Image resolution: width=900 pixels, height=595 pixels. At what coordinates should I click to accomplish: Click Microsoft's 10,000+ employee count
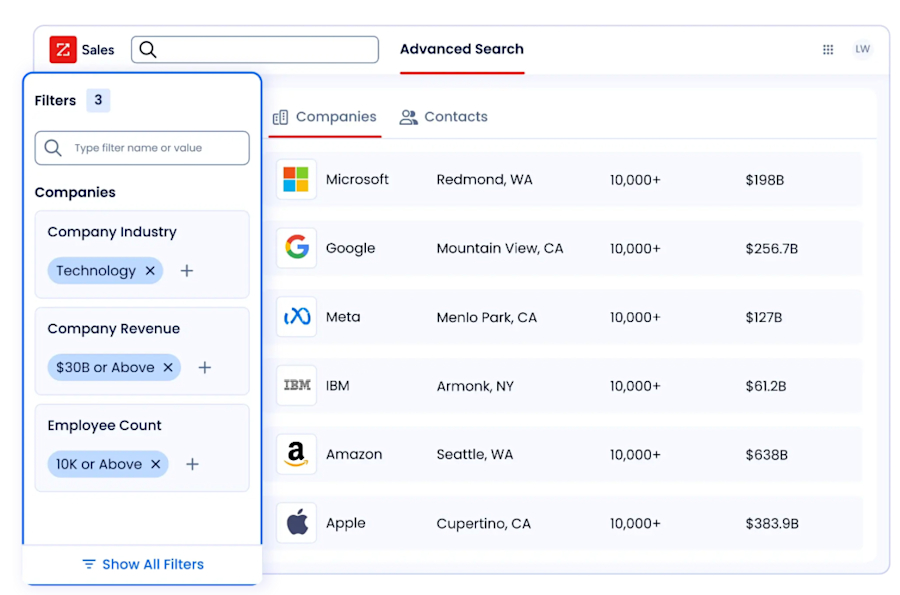tap(635, 180)
